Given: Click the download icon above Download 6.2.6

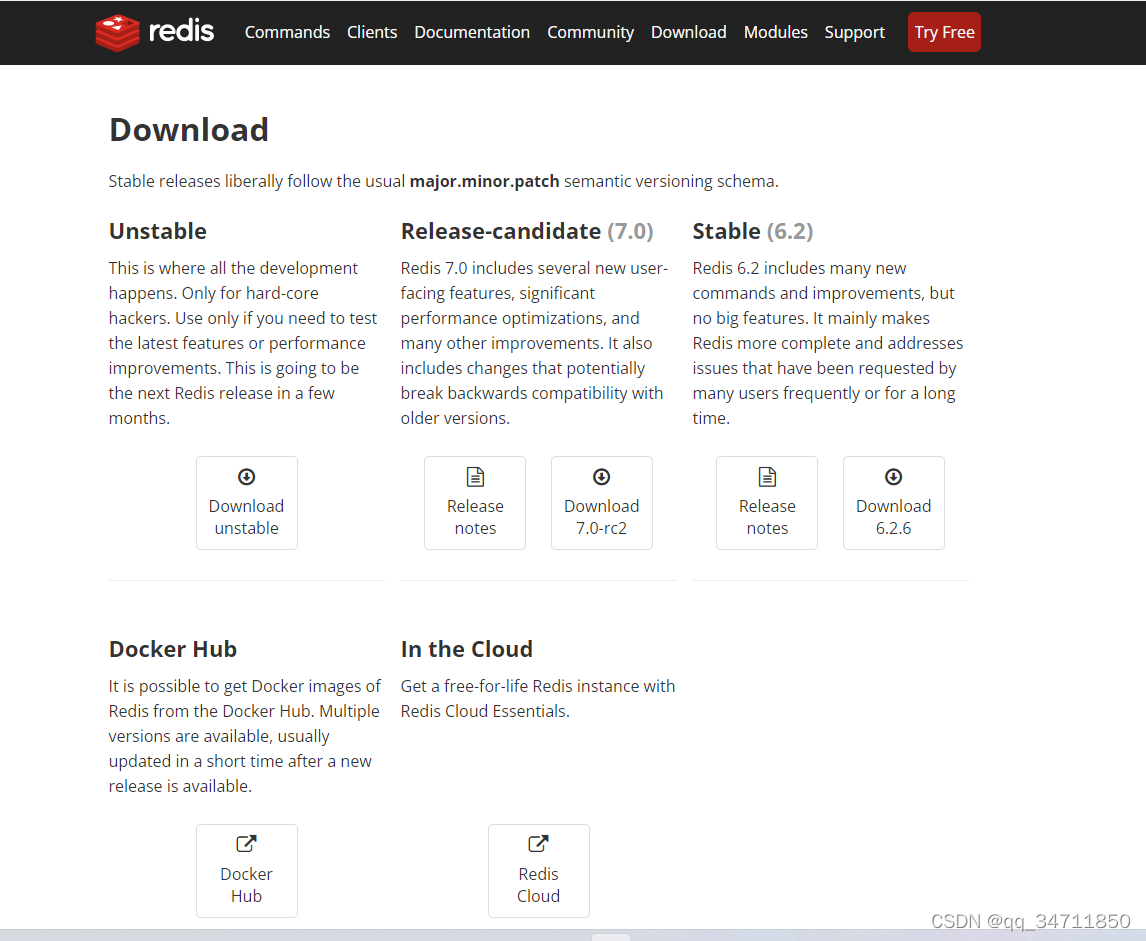Looking at the screenshot, I should pyautogui.click(x=893, y=477).
